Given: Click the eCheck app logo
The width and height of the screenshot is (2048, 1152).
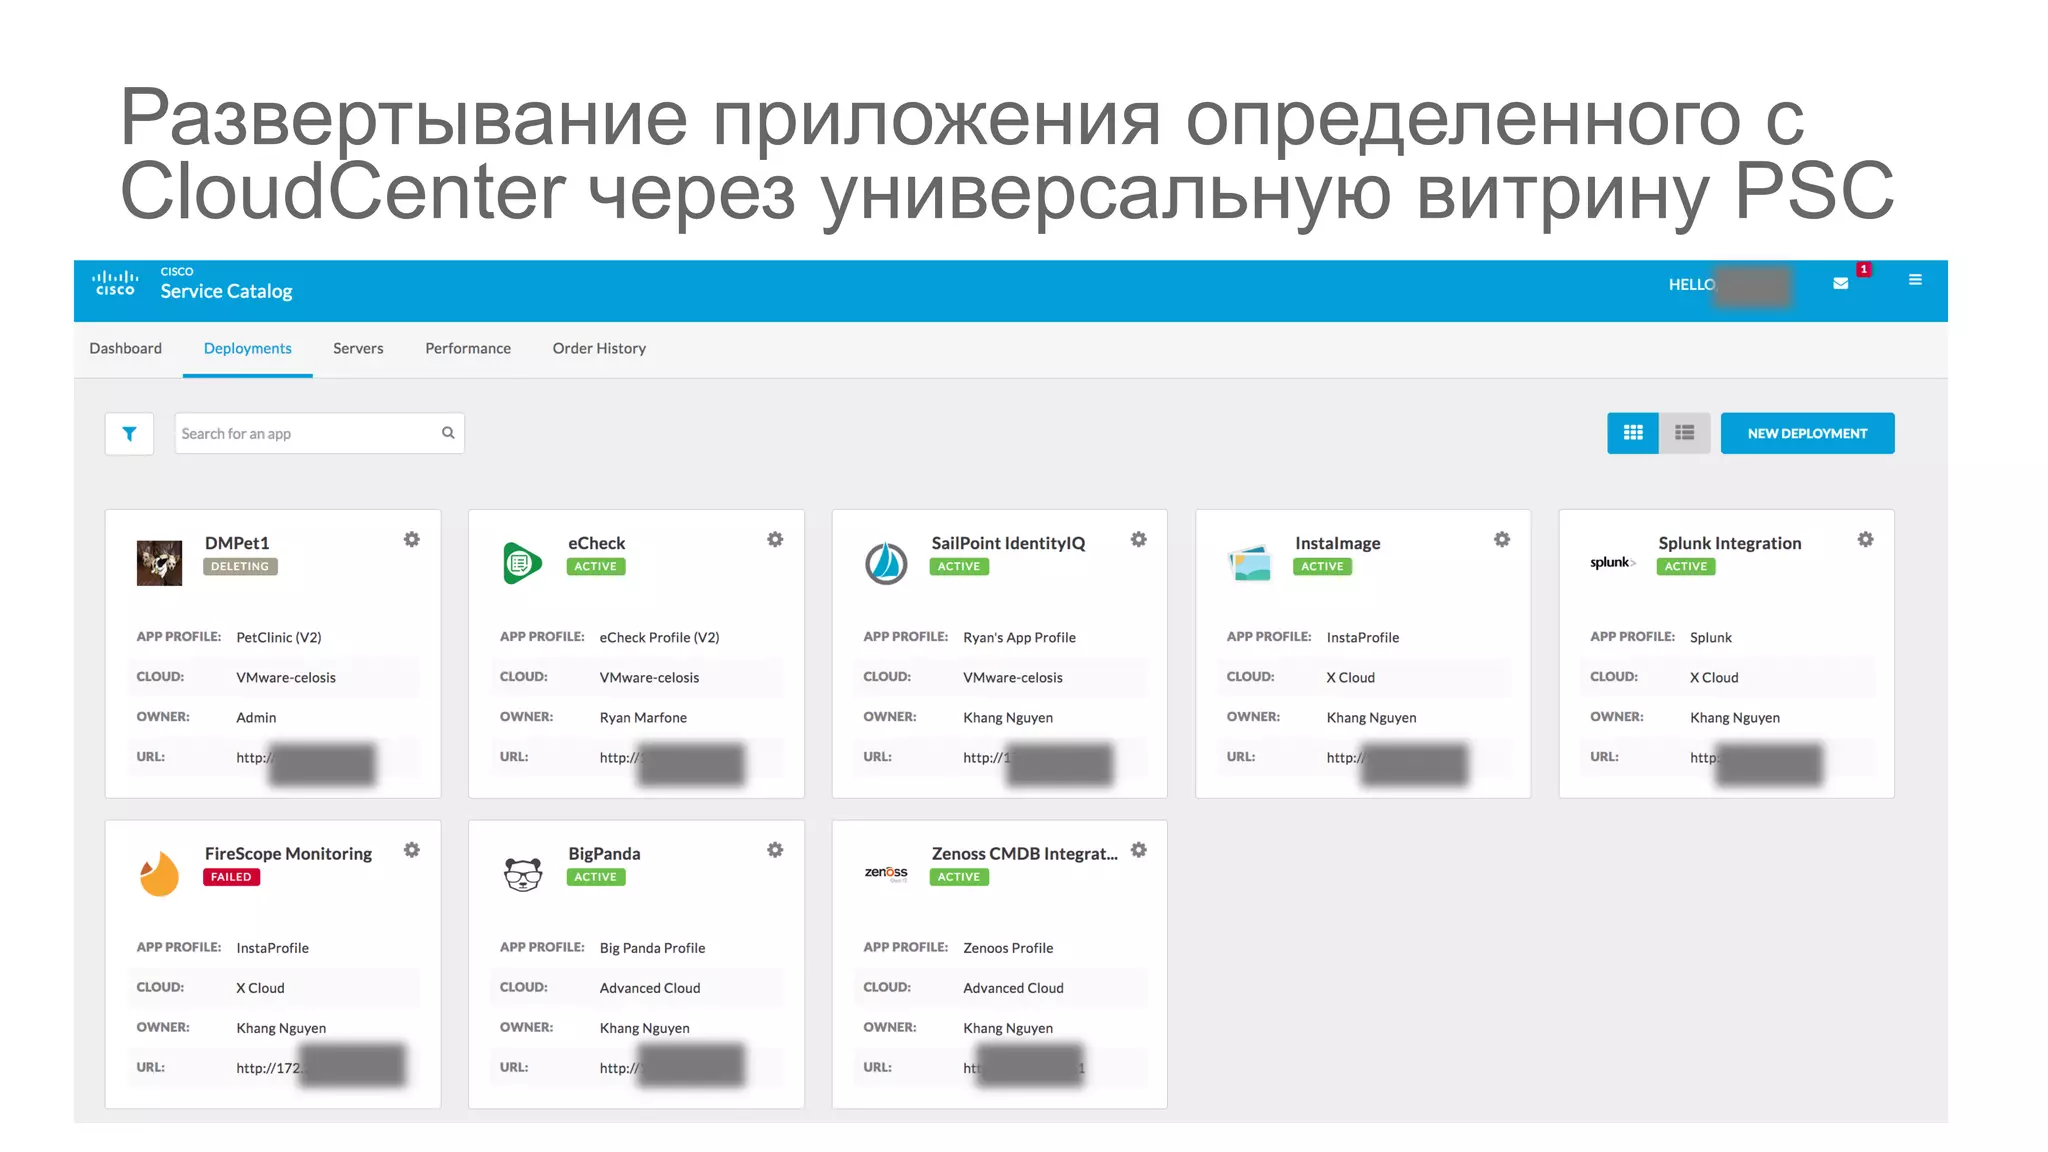Looking at the screenshot, I should [522, 563].
